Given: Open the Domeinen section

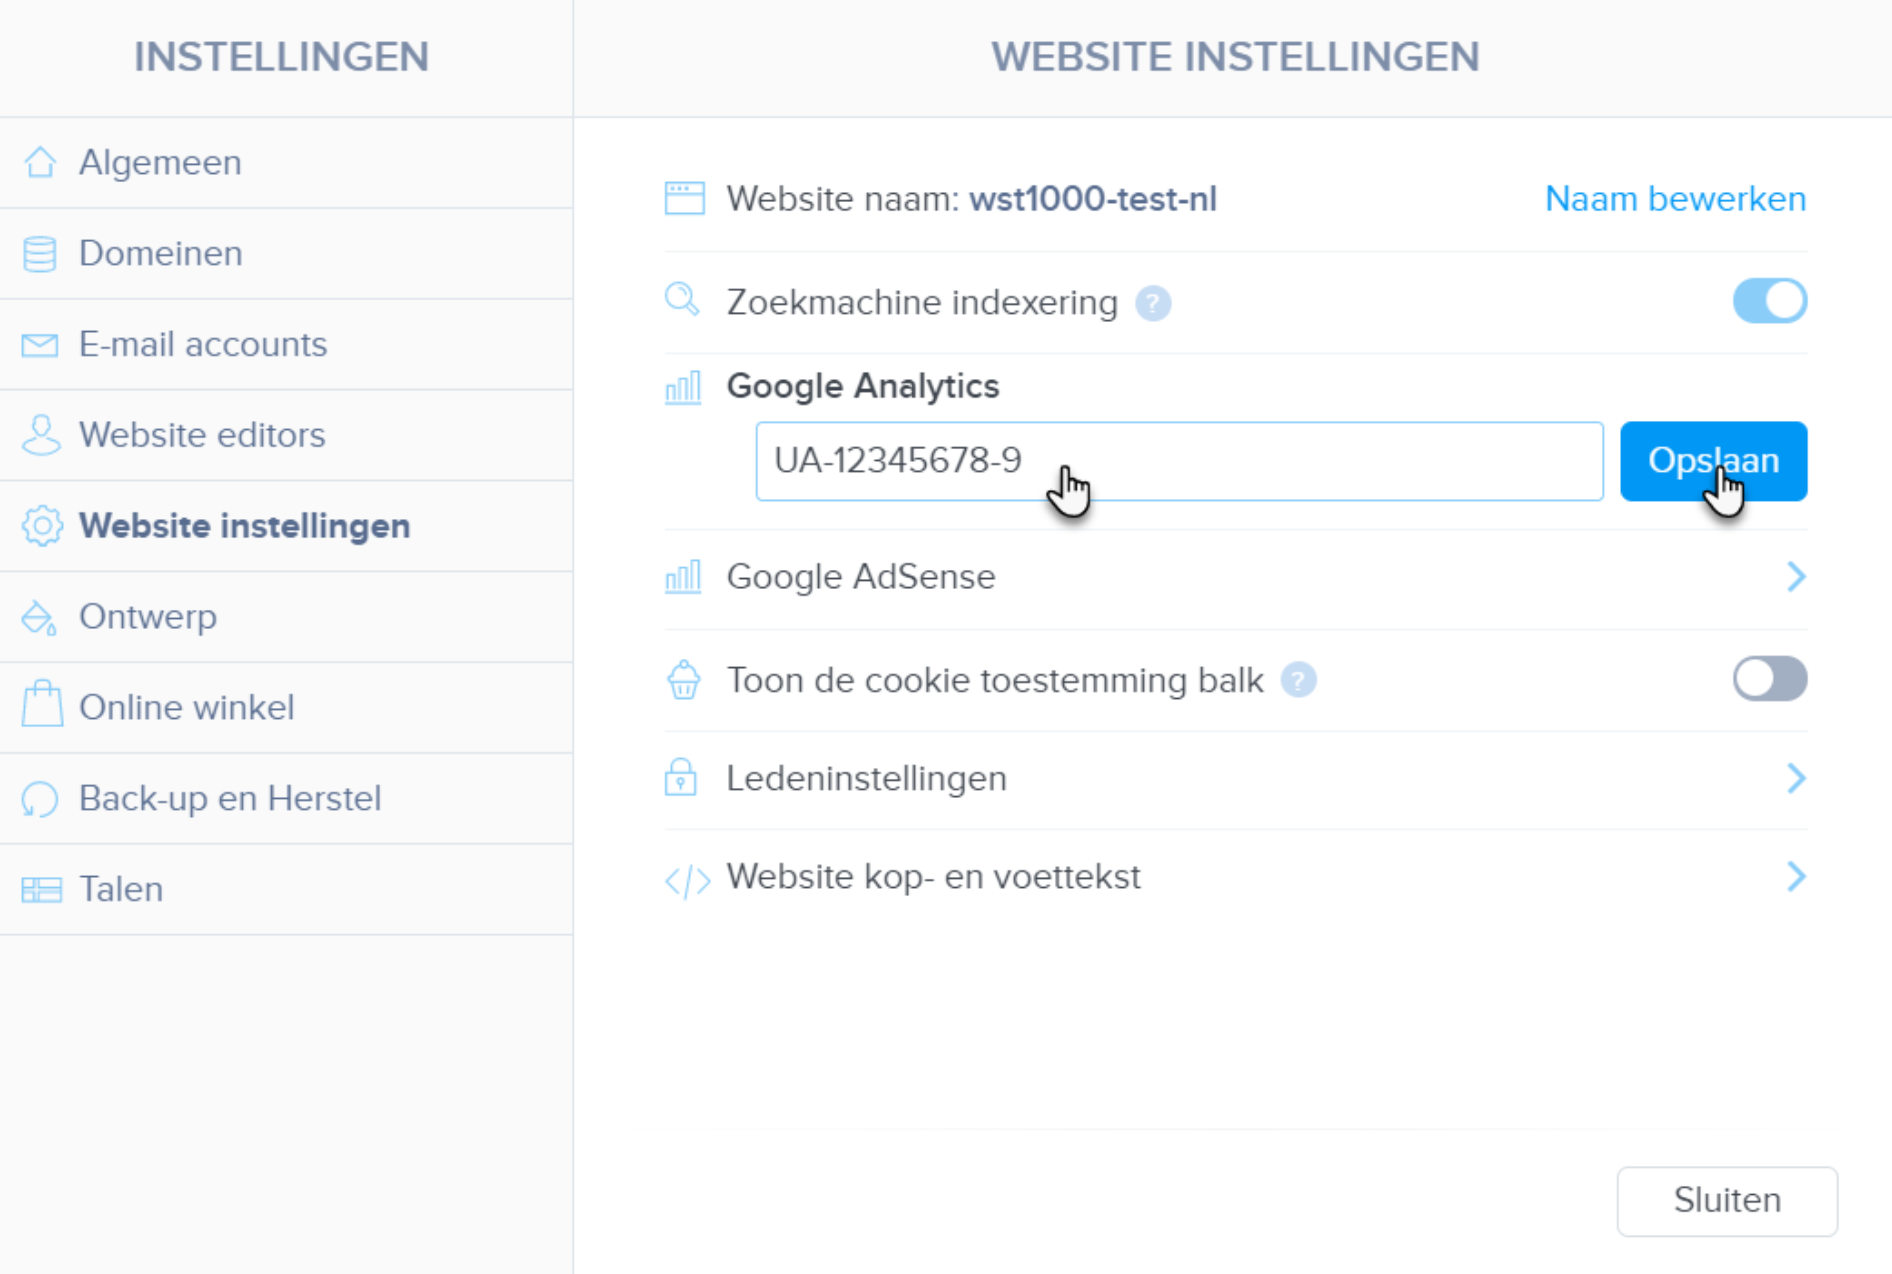Looking at the screenshot, I should point(160,253).
